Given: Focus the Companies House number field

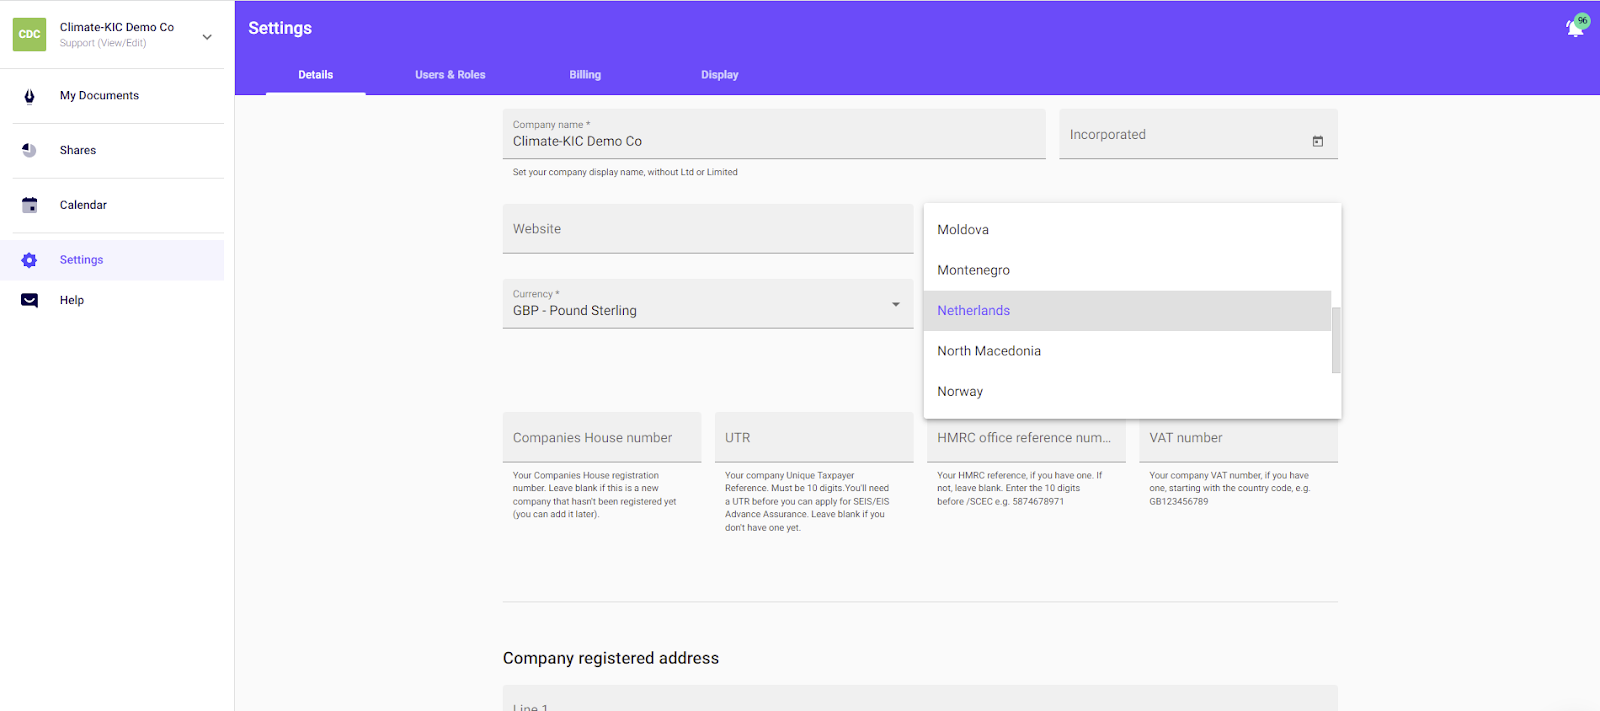Looking at the screenshot, I should (x=601, y=438).
